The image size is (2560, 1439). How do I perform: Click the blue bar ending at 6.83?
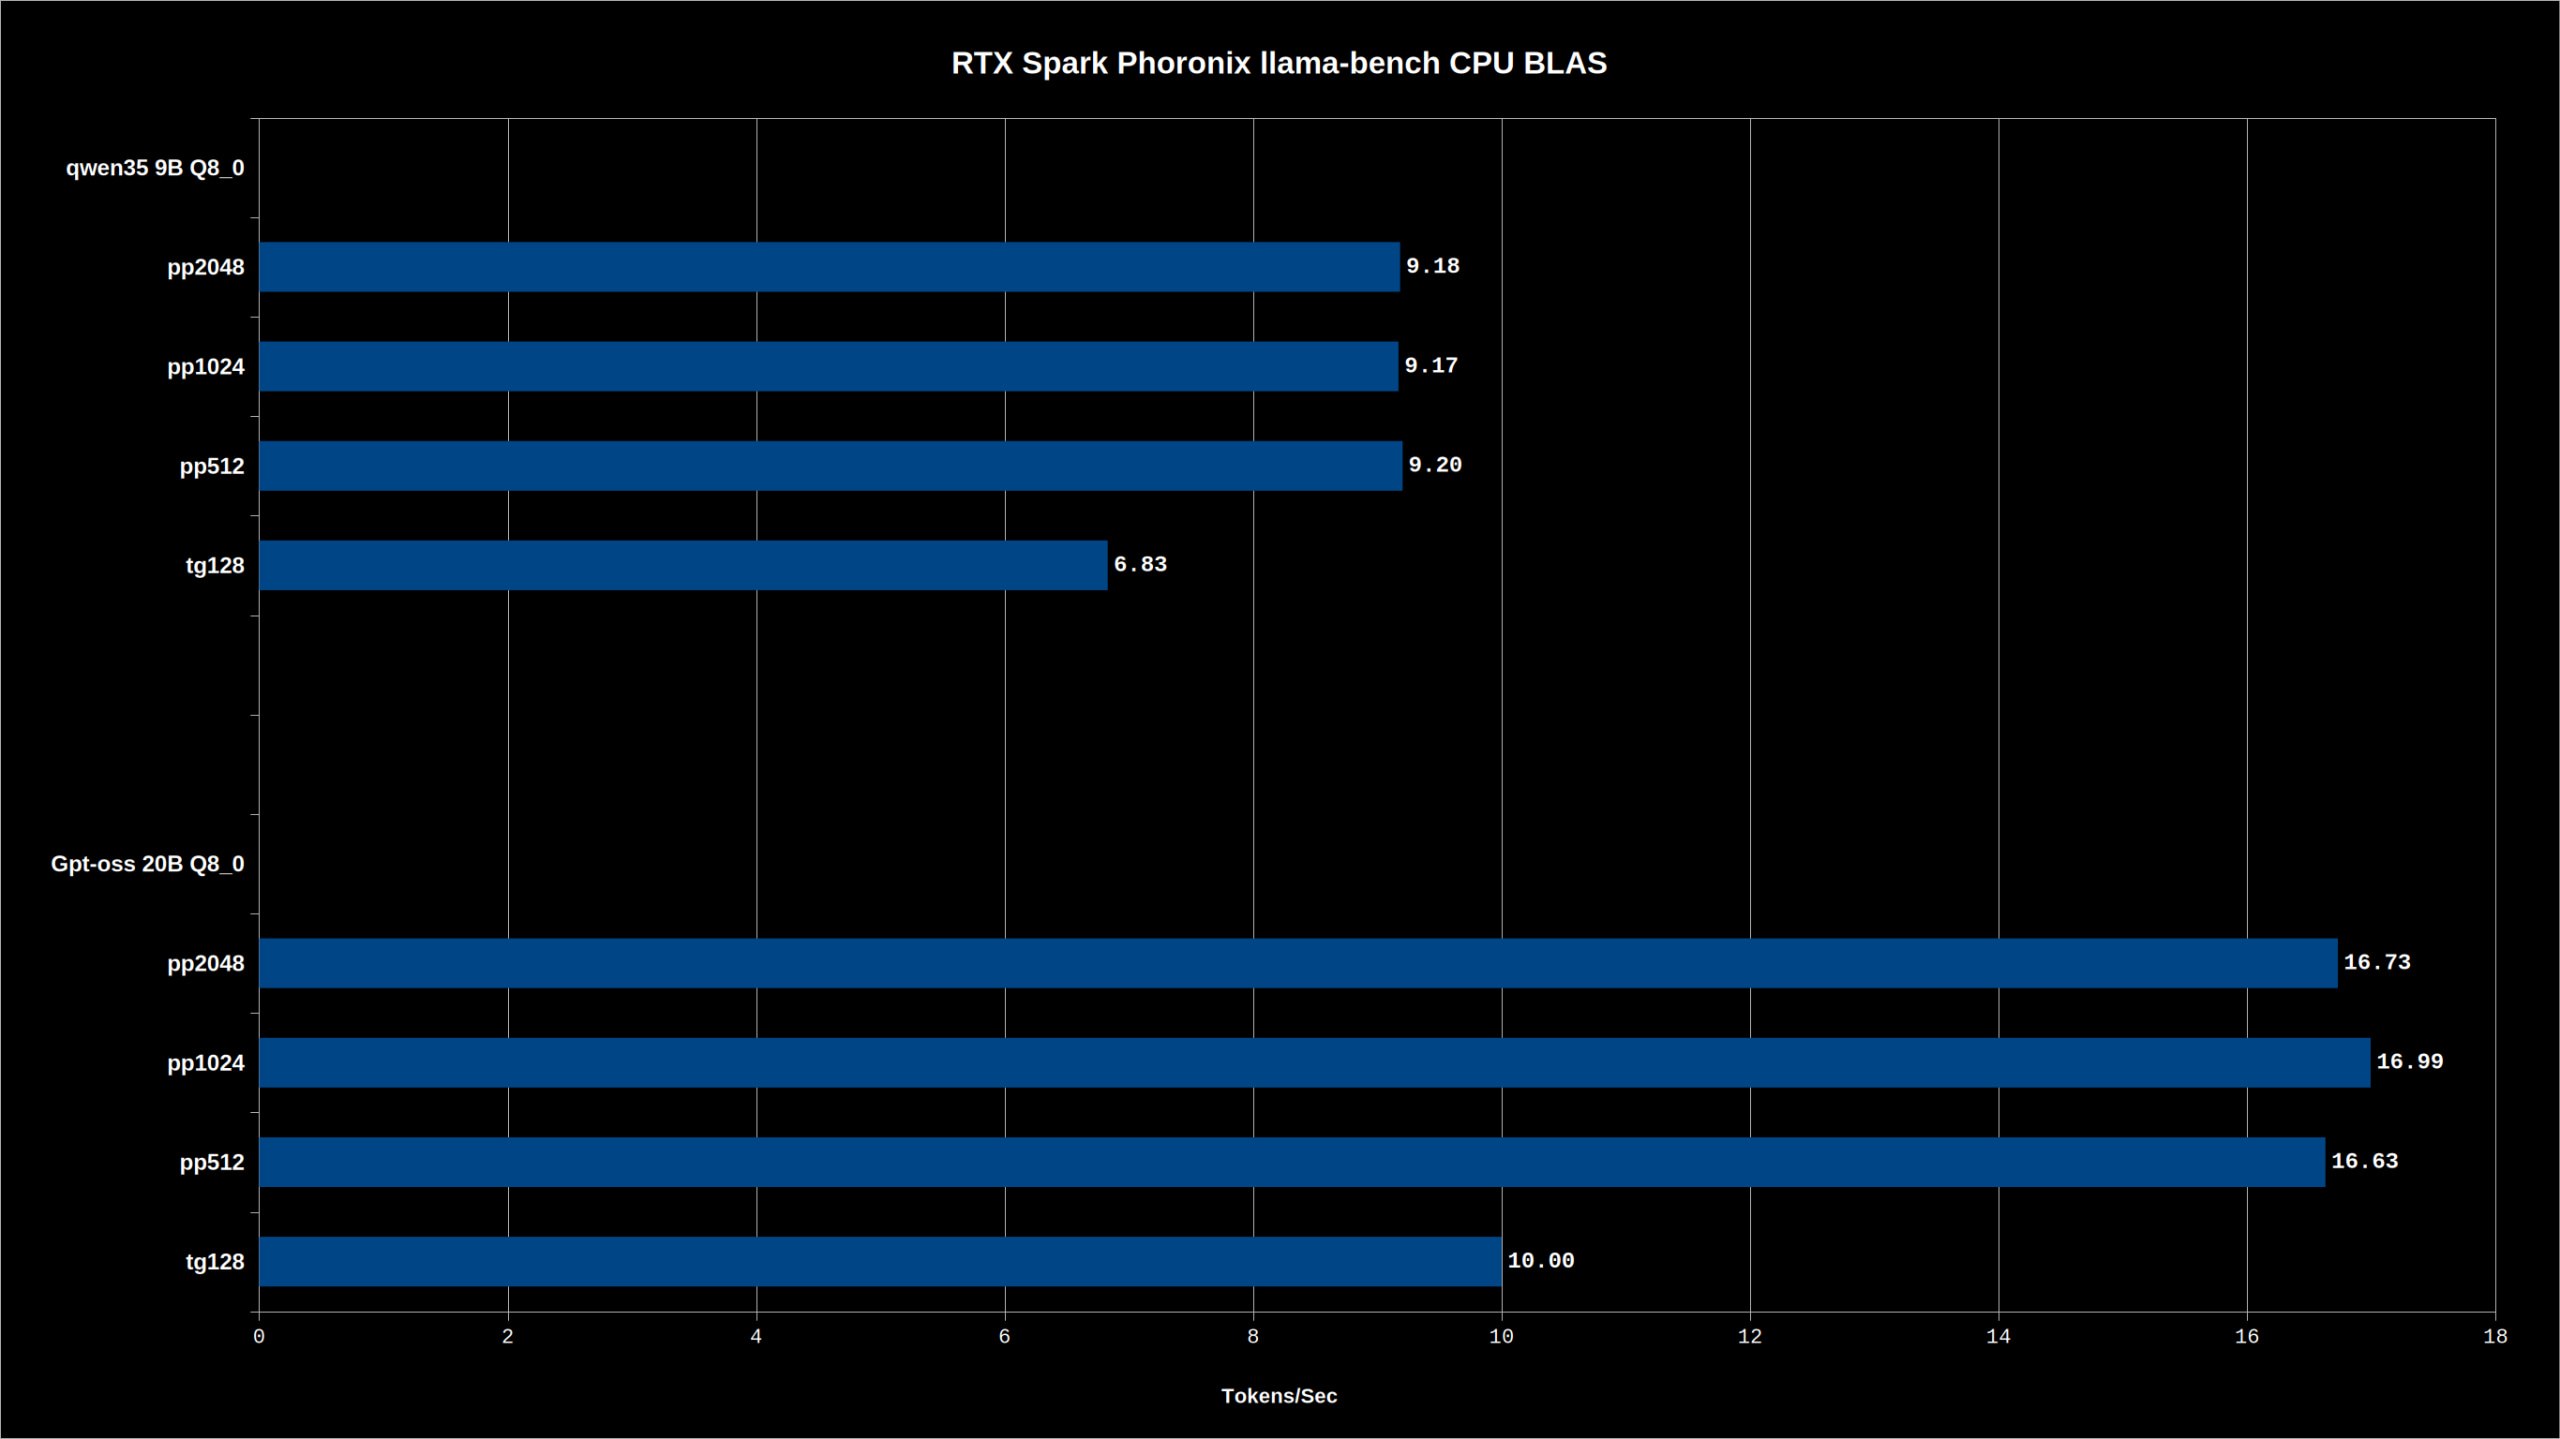[x=683, y=565]
